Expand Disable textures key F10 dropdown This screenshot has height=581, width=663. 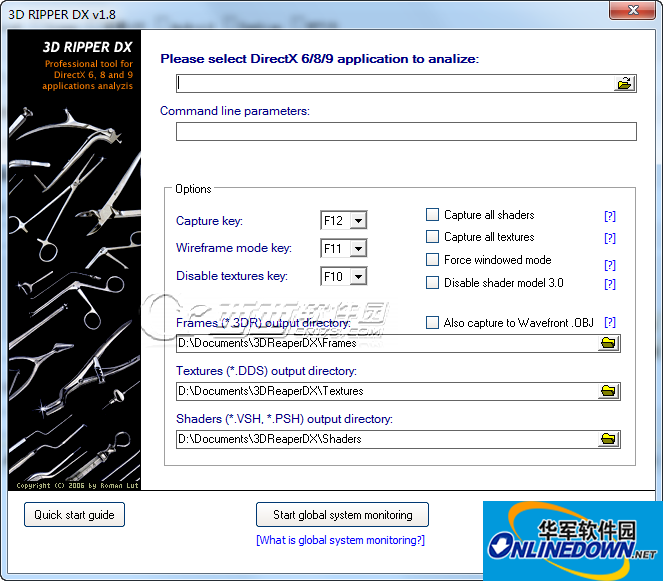click(x=358, y=276)
